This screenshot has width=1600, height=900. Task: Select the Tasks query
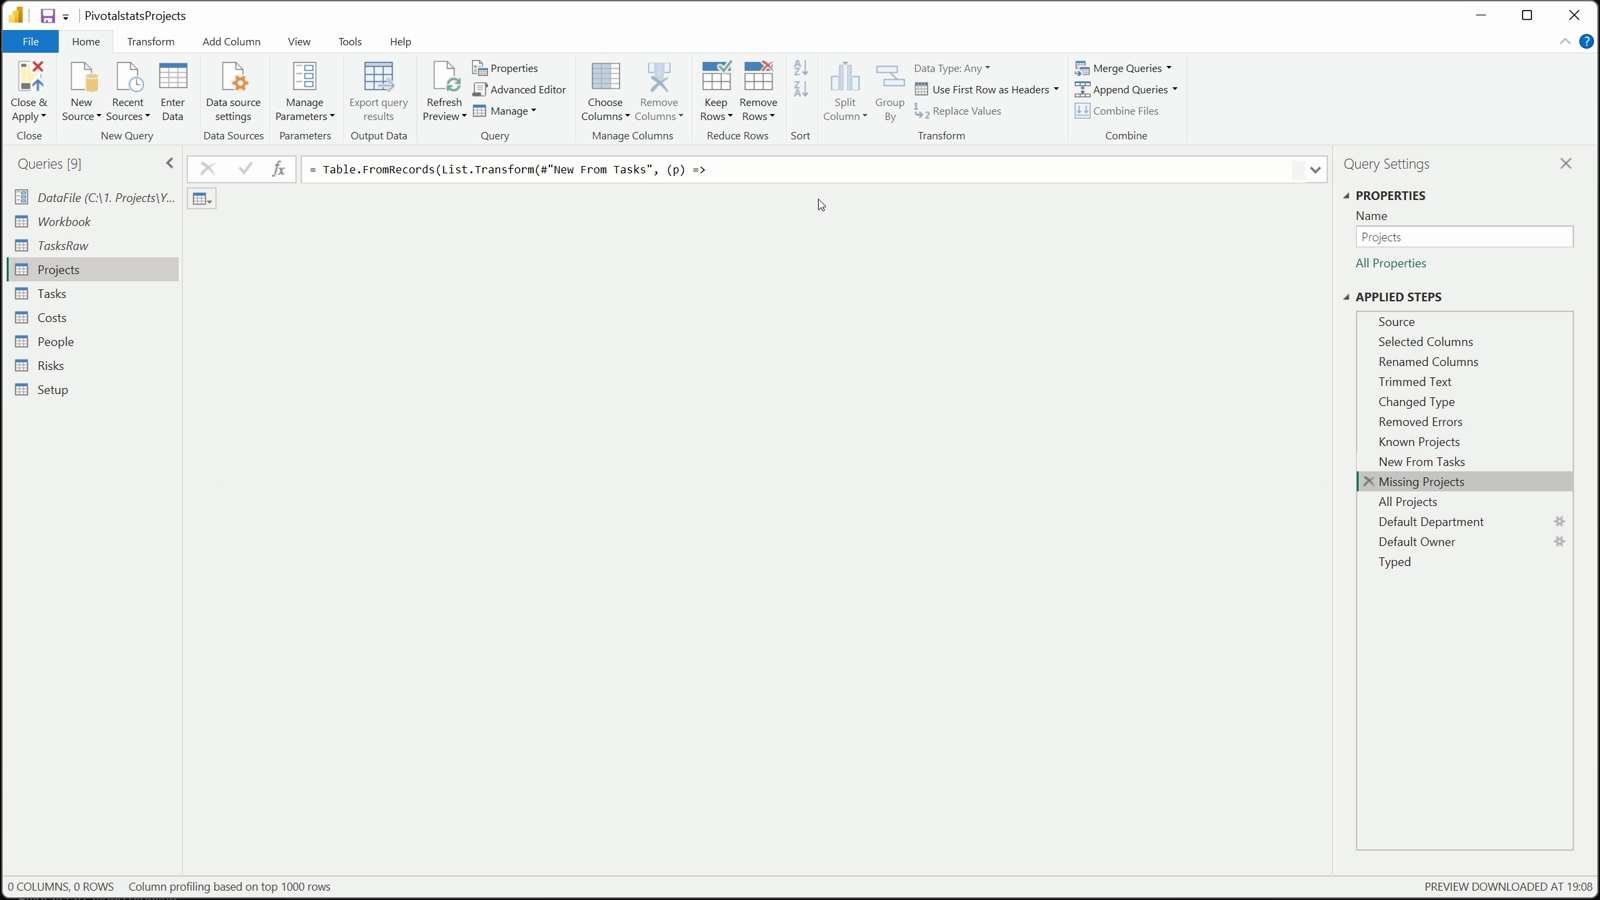(93, 294)
